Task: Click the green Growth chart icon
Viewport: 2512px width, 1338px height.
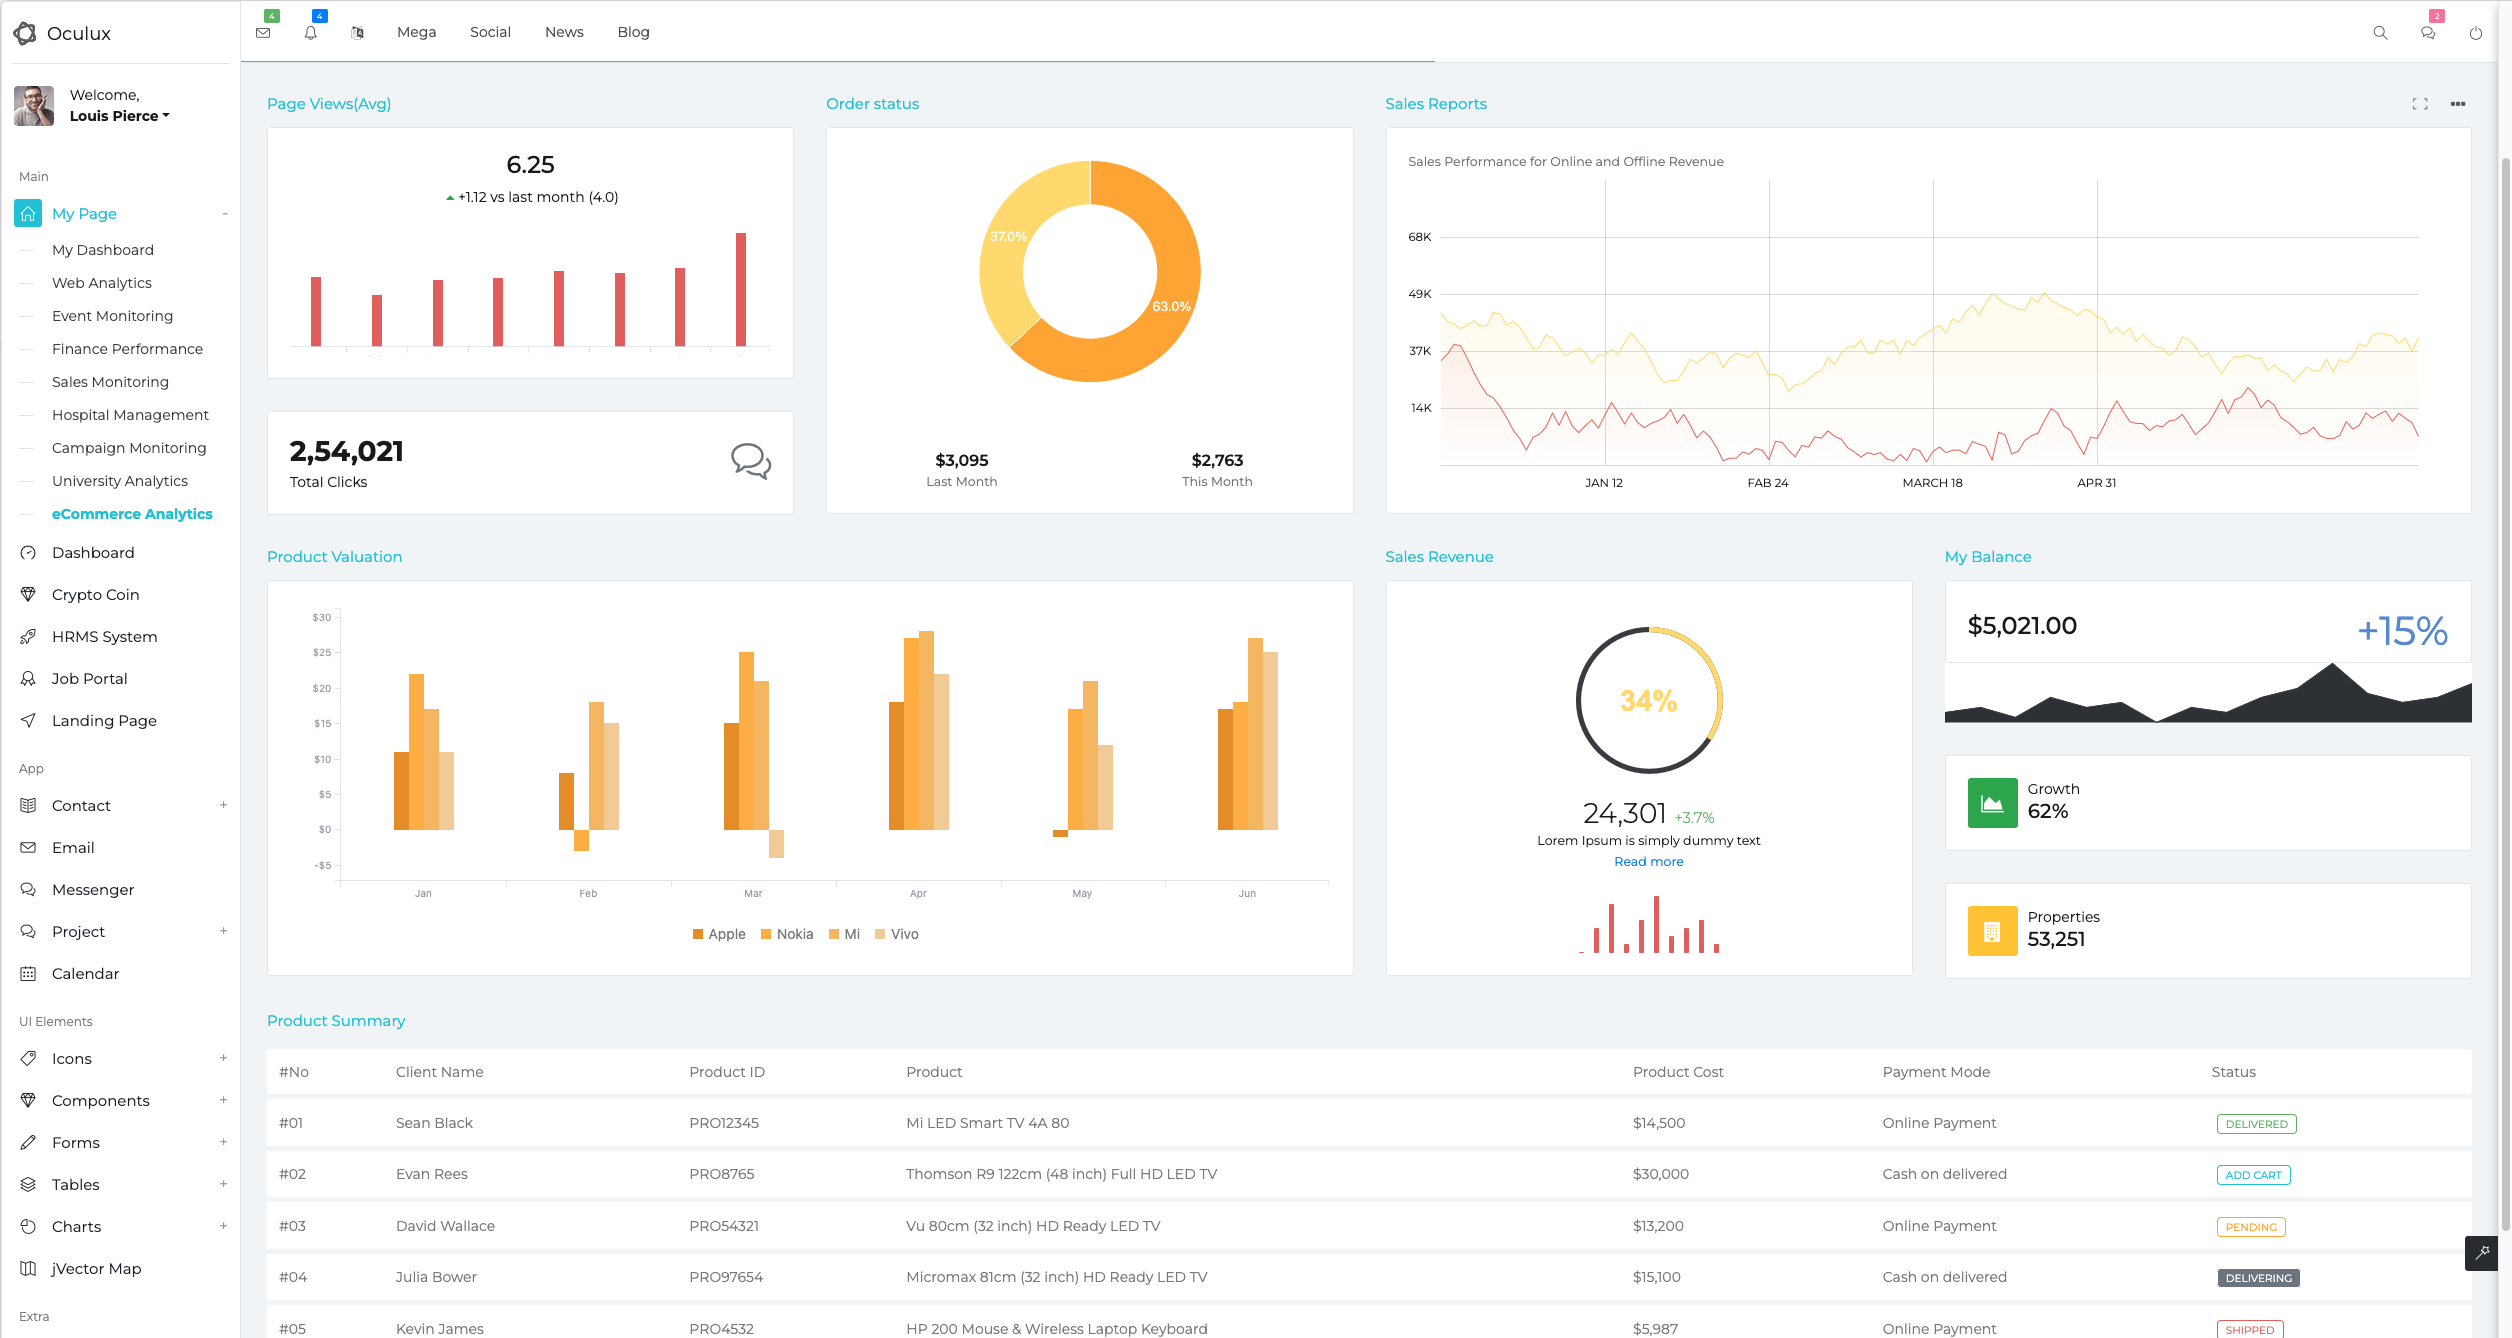Action: (x=1992, y=803)
